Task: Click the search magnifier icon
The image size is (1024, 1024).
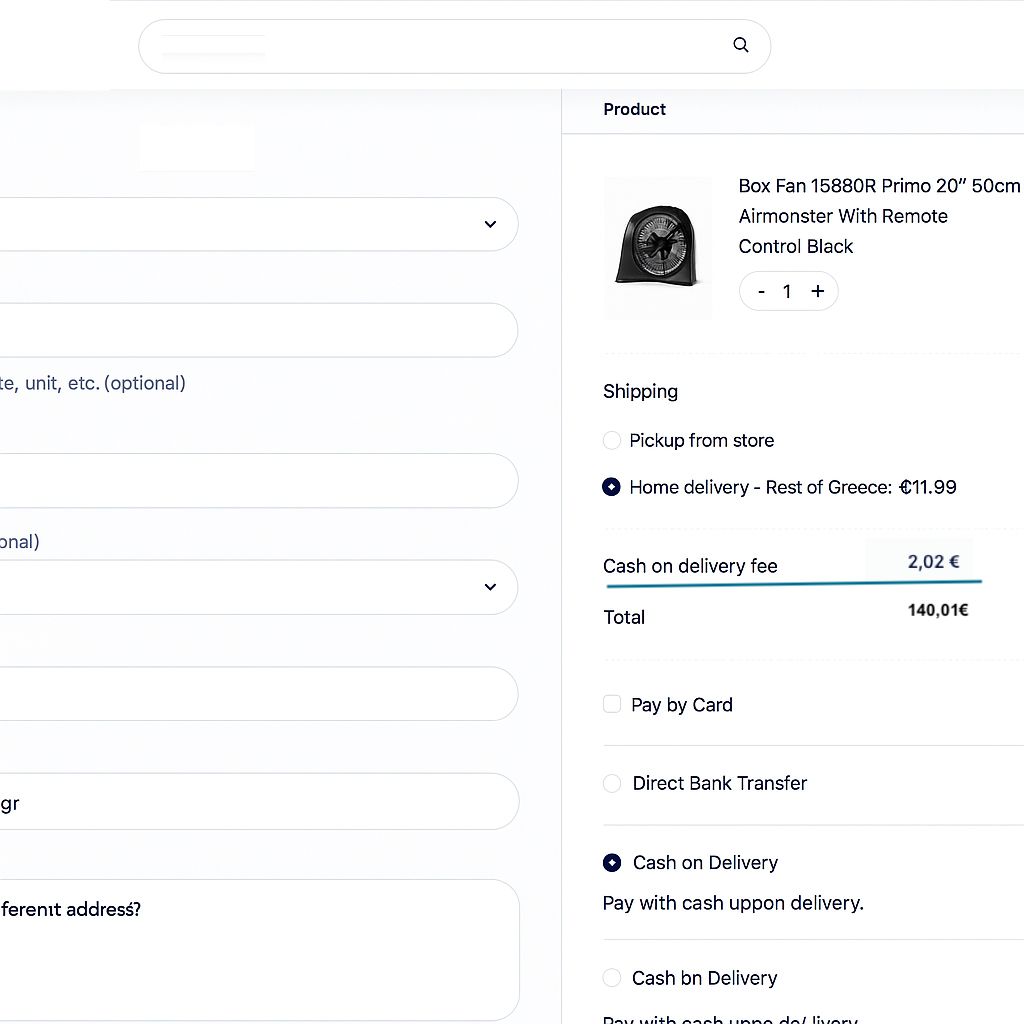Action: (741, 45)
